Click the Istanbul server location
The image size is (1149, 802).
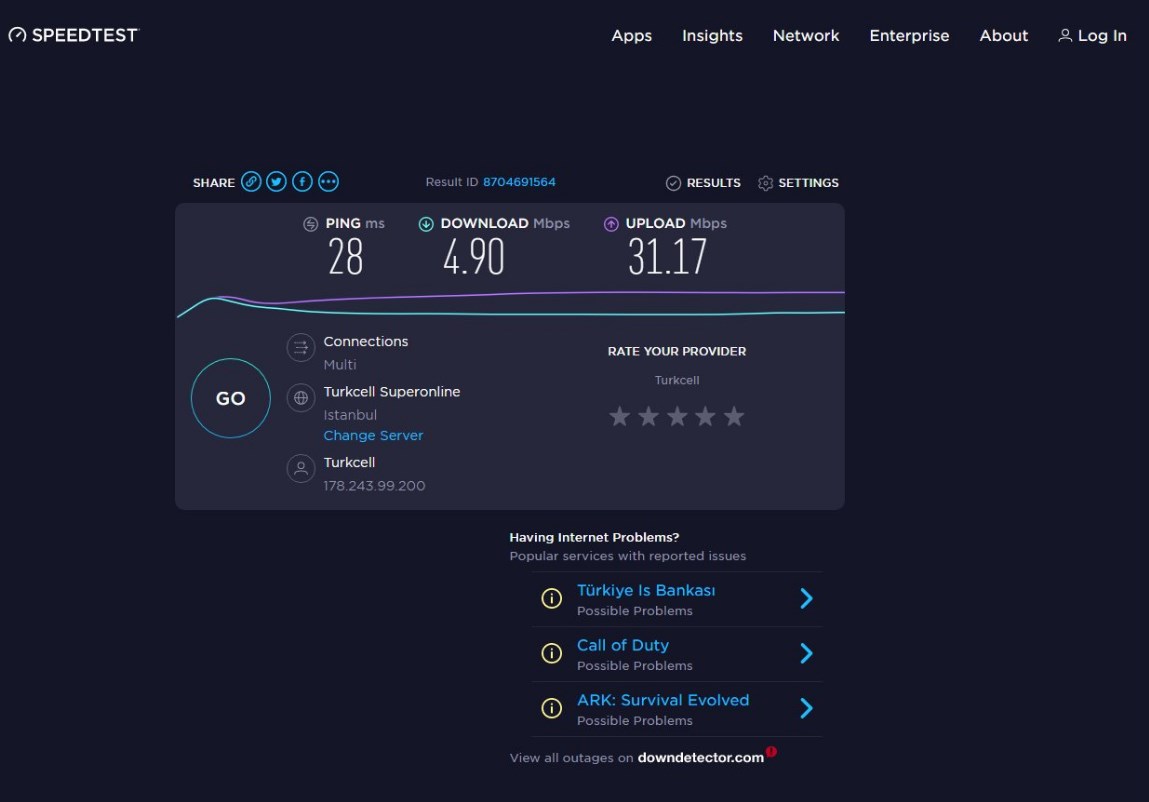click(x=350, y=414)
